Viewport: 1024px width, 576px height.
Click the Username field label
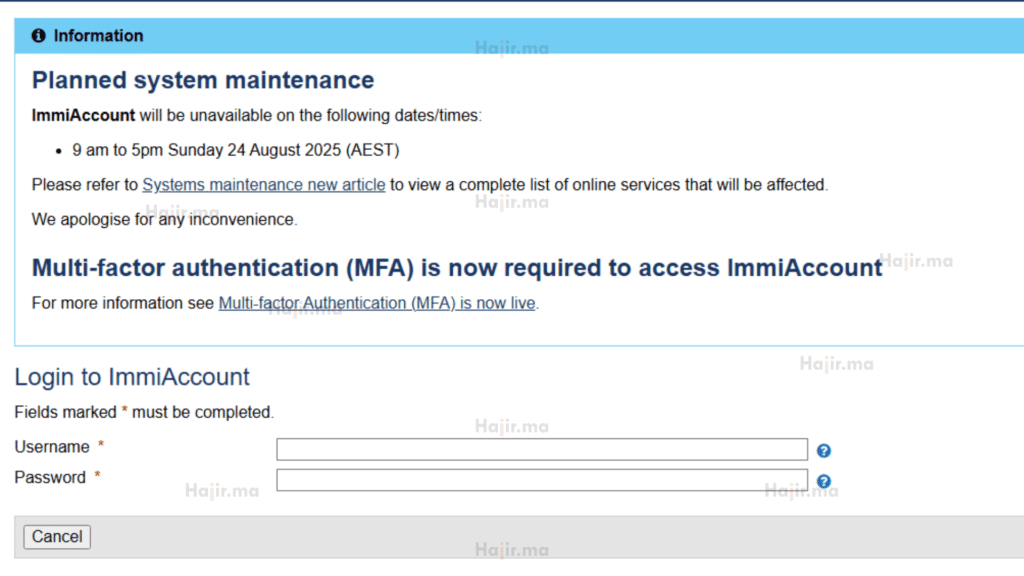click(52, 447)
